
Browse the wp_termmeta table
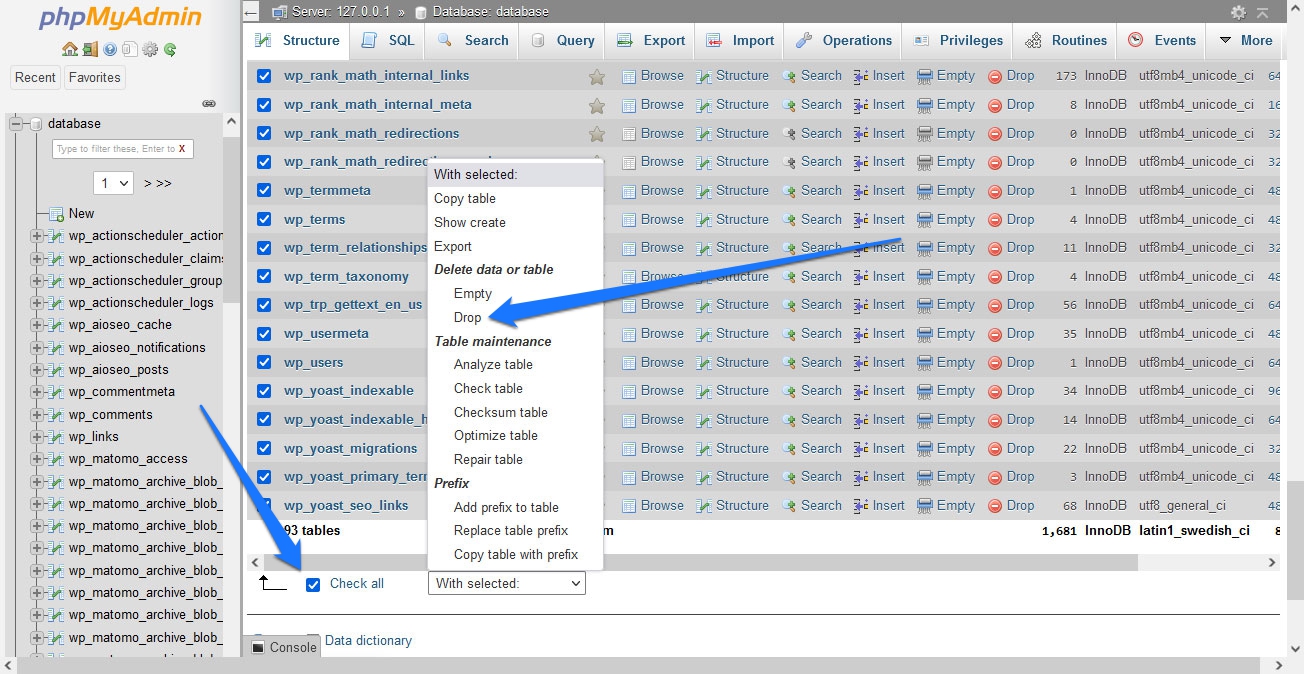[x=653, y=190]
